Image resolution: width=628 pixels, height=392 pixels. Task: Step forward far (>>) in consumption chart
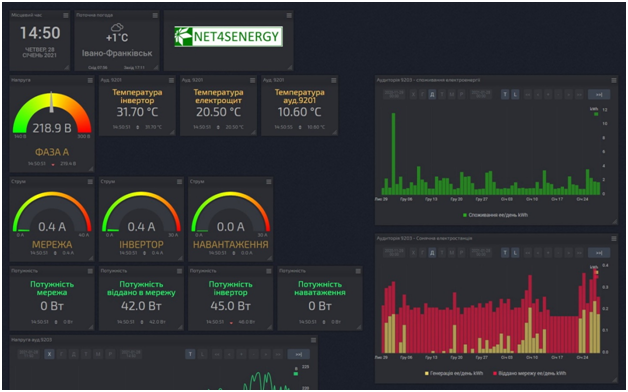coord(579,94)
